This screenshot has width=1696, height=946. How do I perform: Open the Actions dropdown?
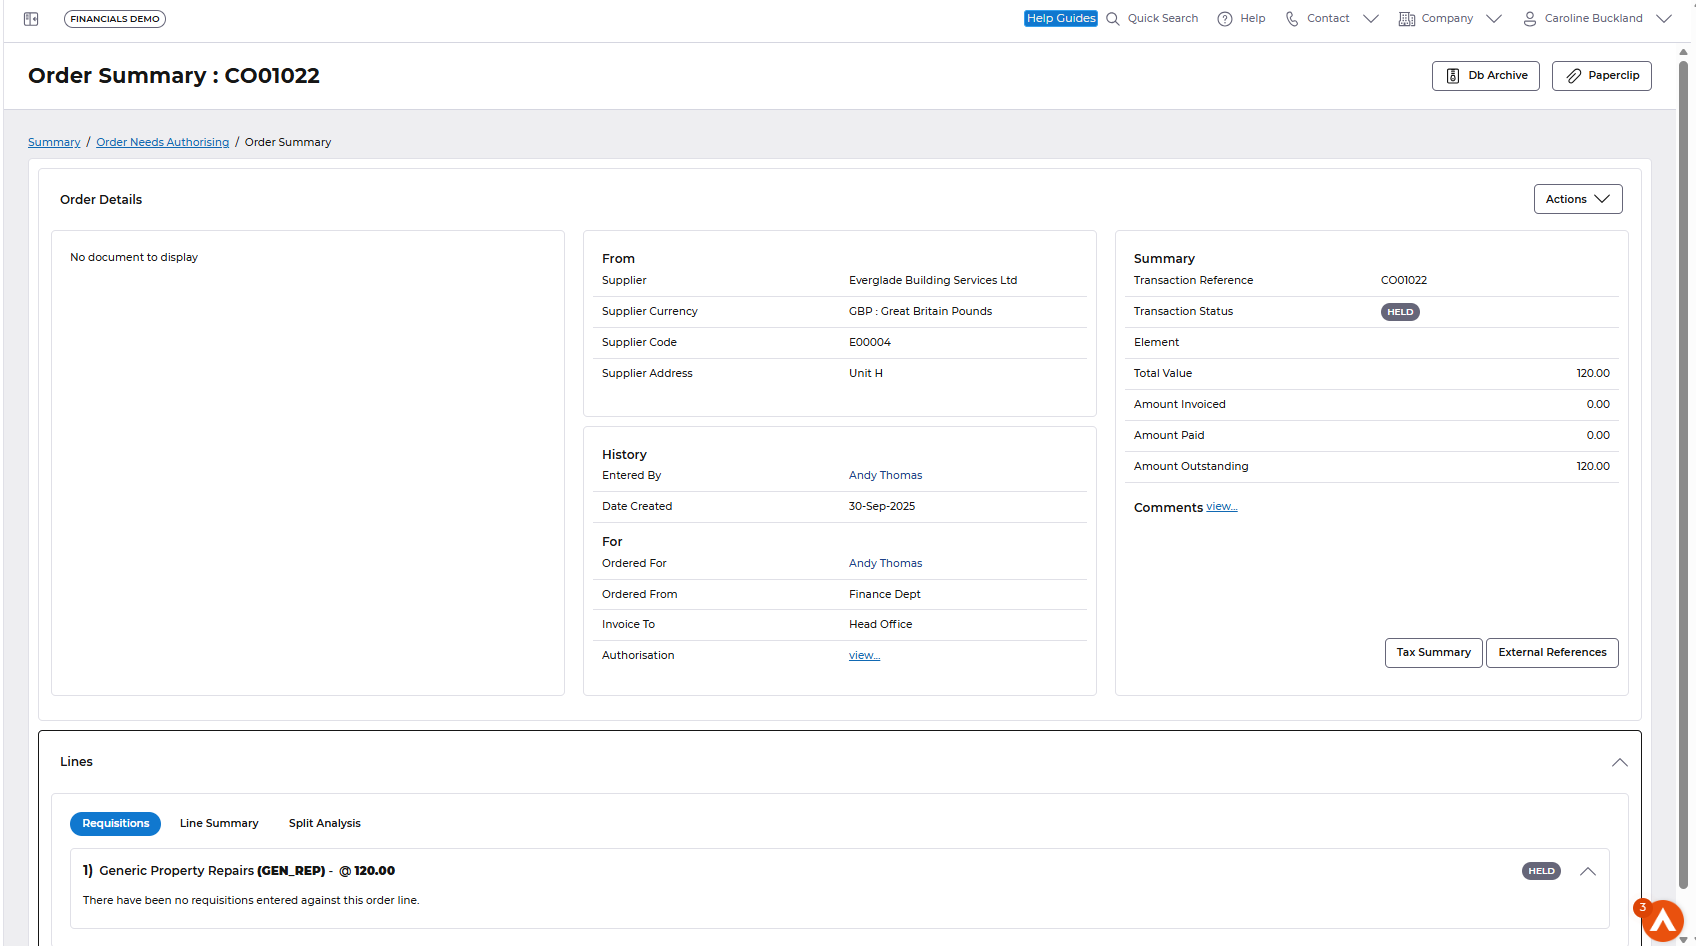pyautogui.click(x=1577, y=199)
